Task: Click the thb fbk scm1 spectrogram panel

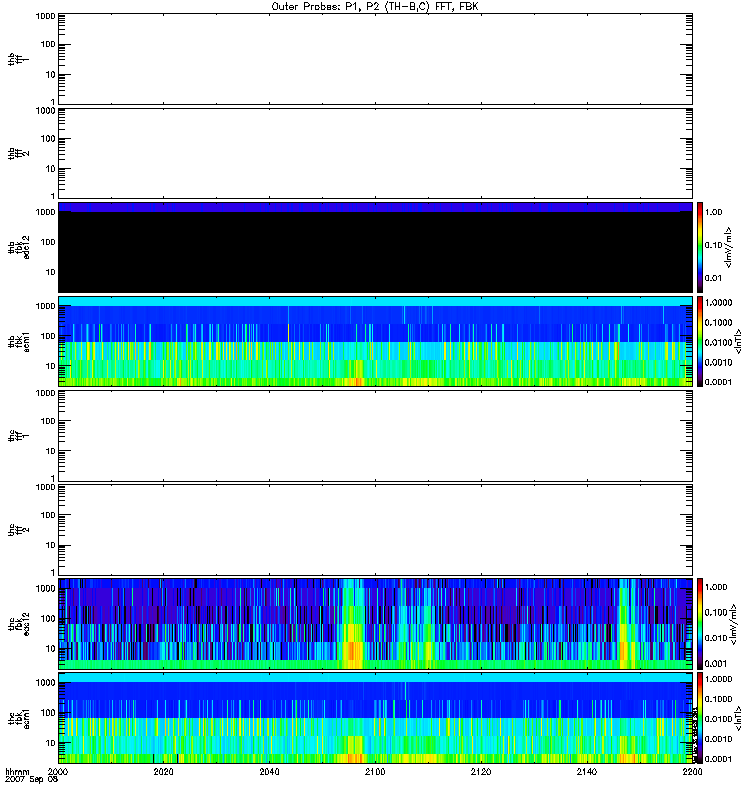Action: 376,342
